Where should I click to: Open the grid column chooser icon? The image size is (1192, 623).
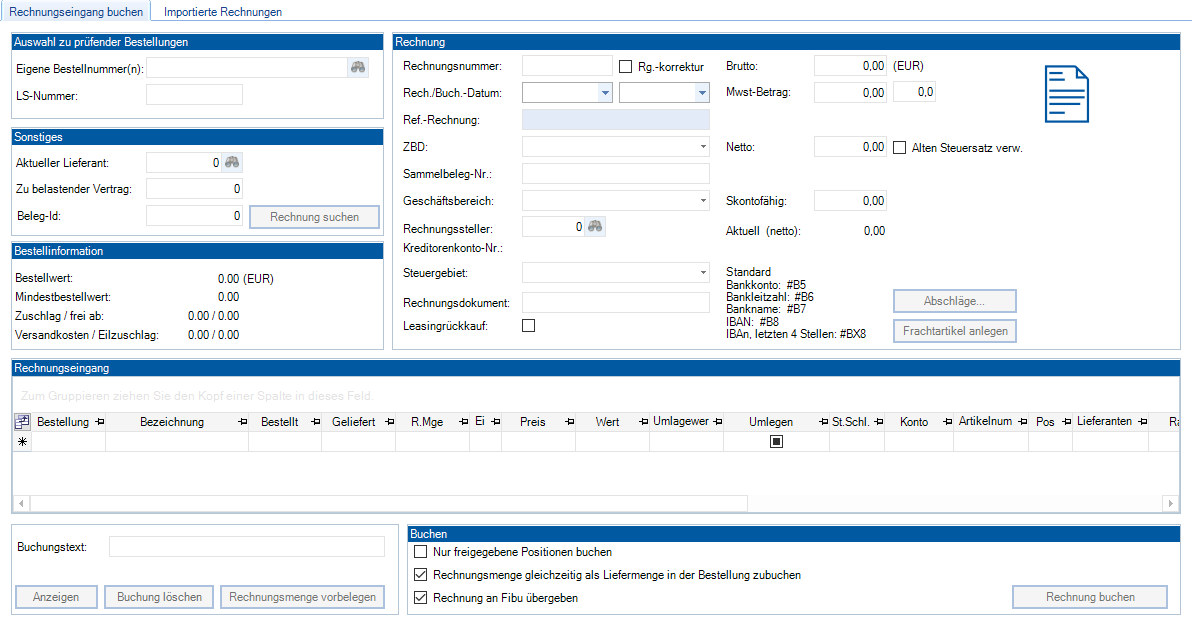[22, 422]
